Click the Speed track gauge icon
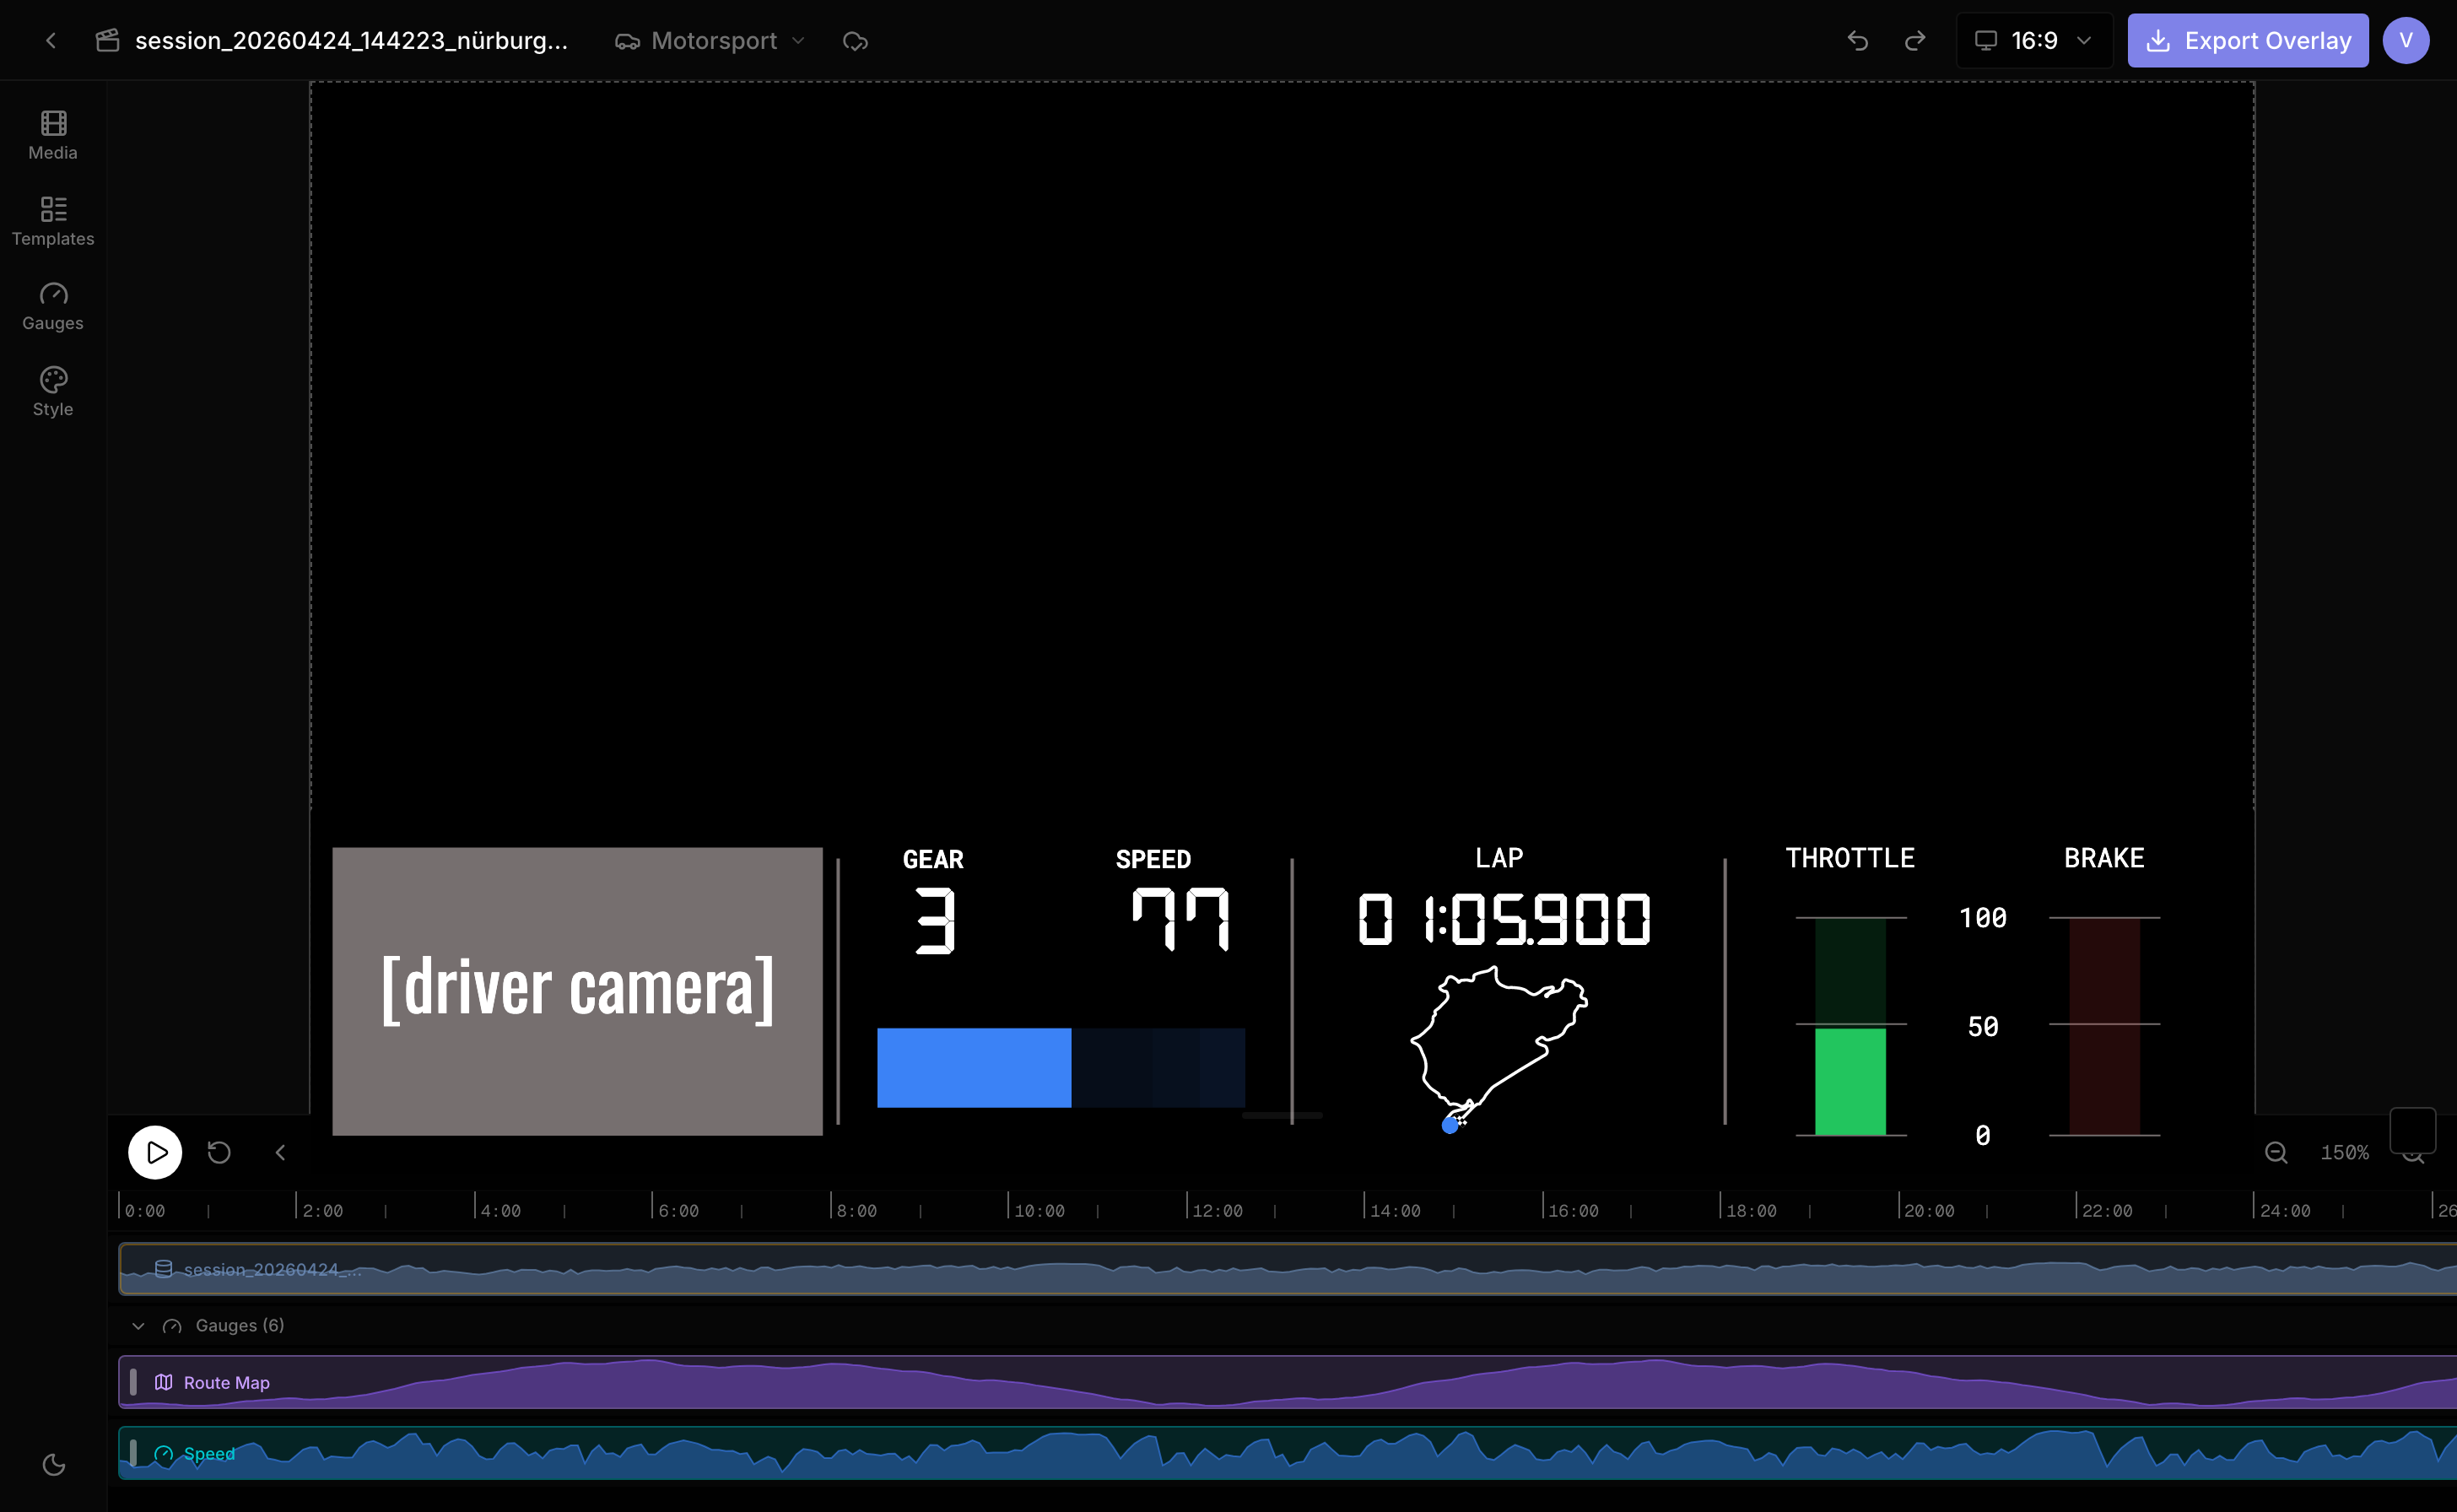Screen dimensions: 2457x1512 (164, 1453)
